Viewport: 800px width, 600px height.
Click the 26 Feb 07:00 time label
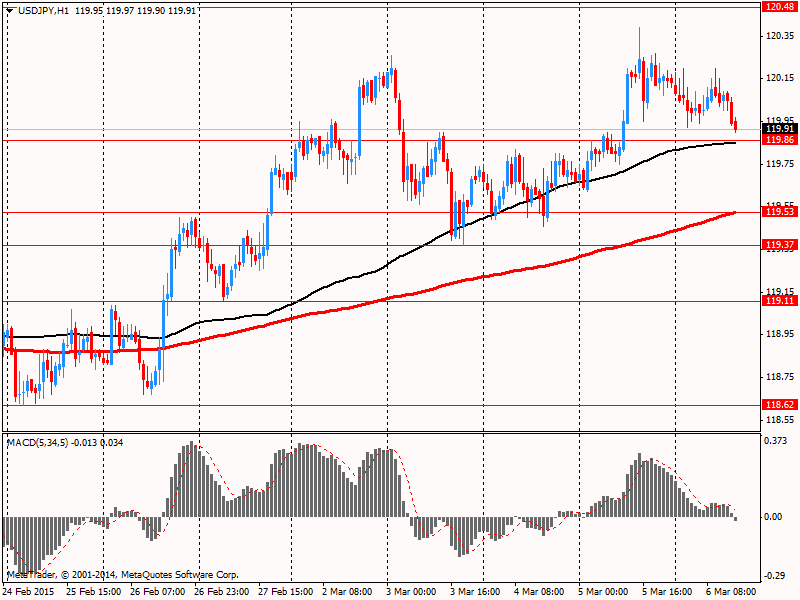pyautogui.click(x=158, y=592)
